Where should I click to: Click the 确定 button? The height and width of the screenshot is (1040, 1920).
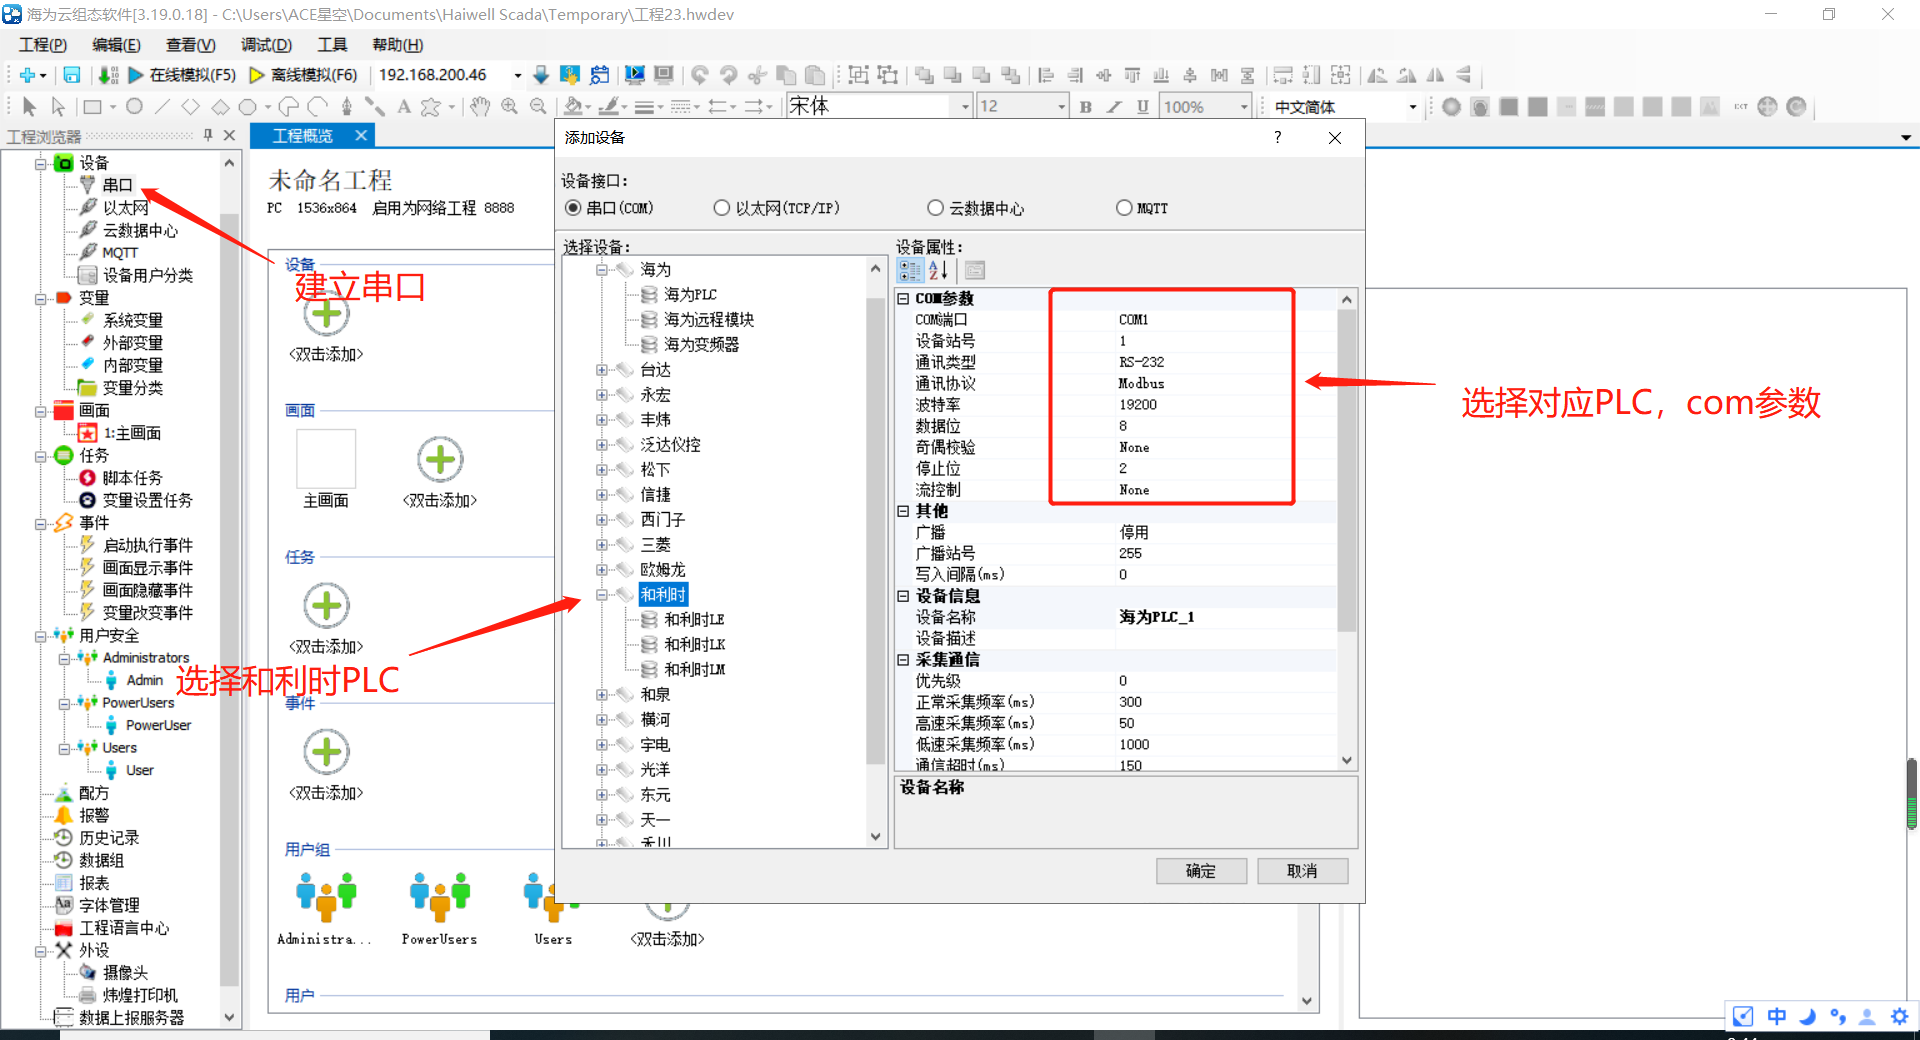(1201, 871)
